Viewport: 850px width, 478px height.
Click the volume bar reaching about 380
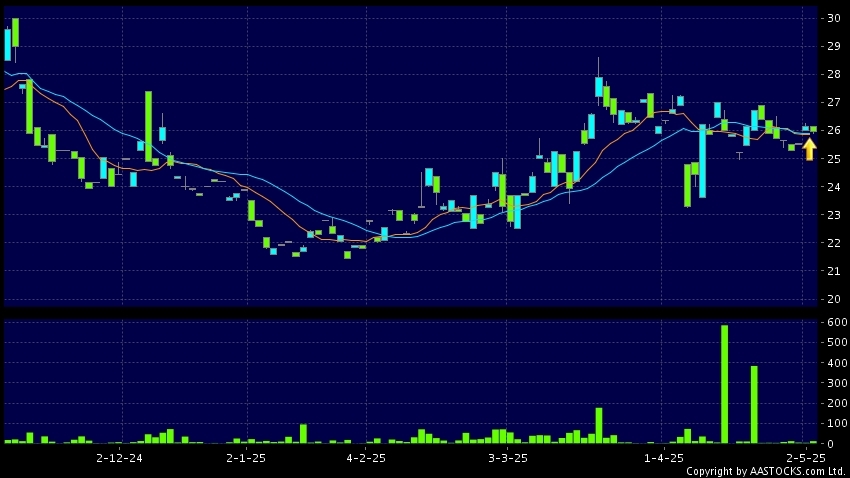point(754,405)
